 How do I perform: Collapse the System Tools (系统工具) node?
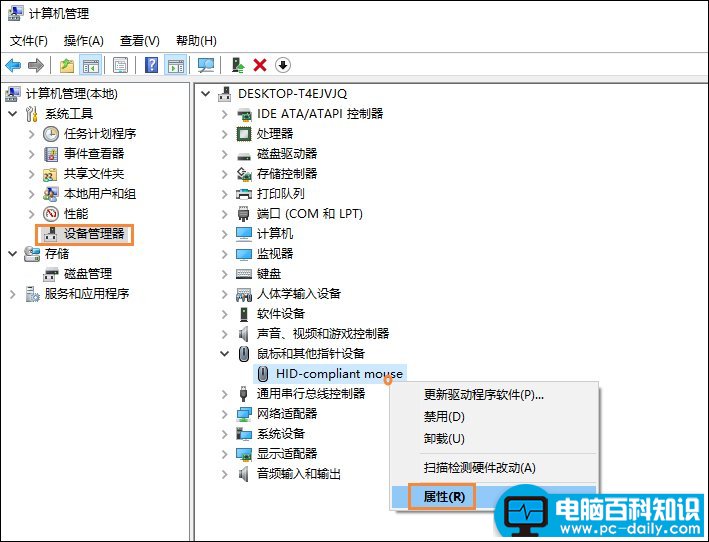click(13, 113)
